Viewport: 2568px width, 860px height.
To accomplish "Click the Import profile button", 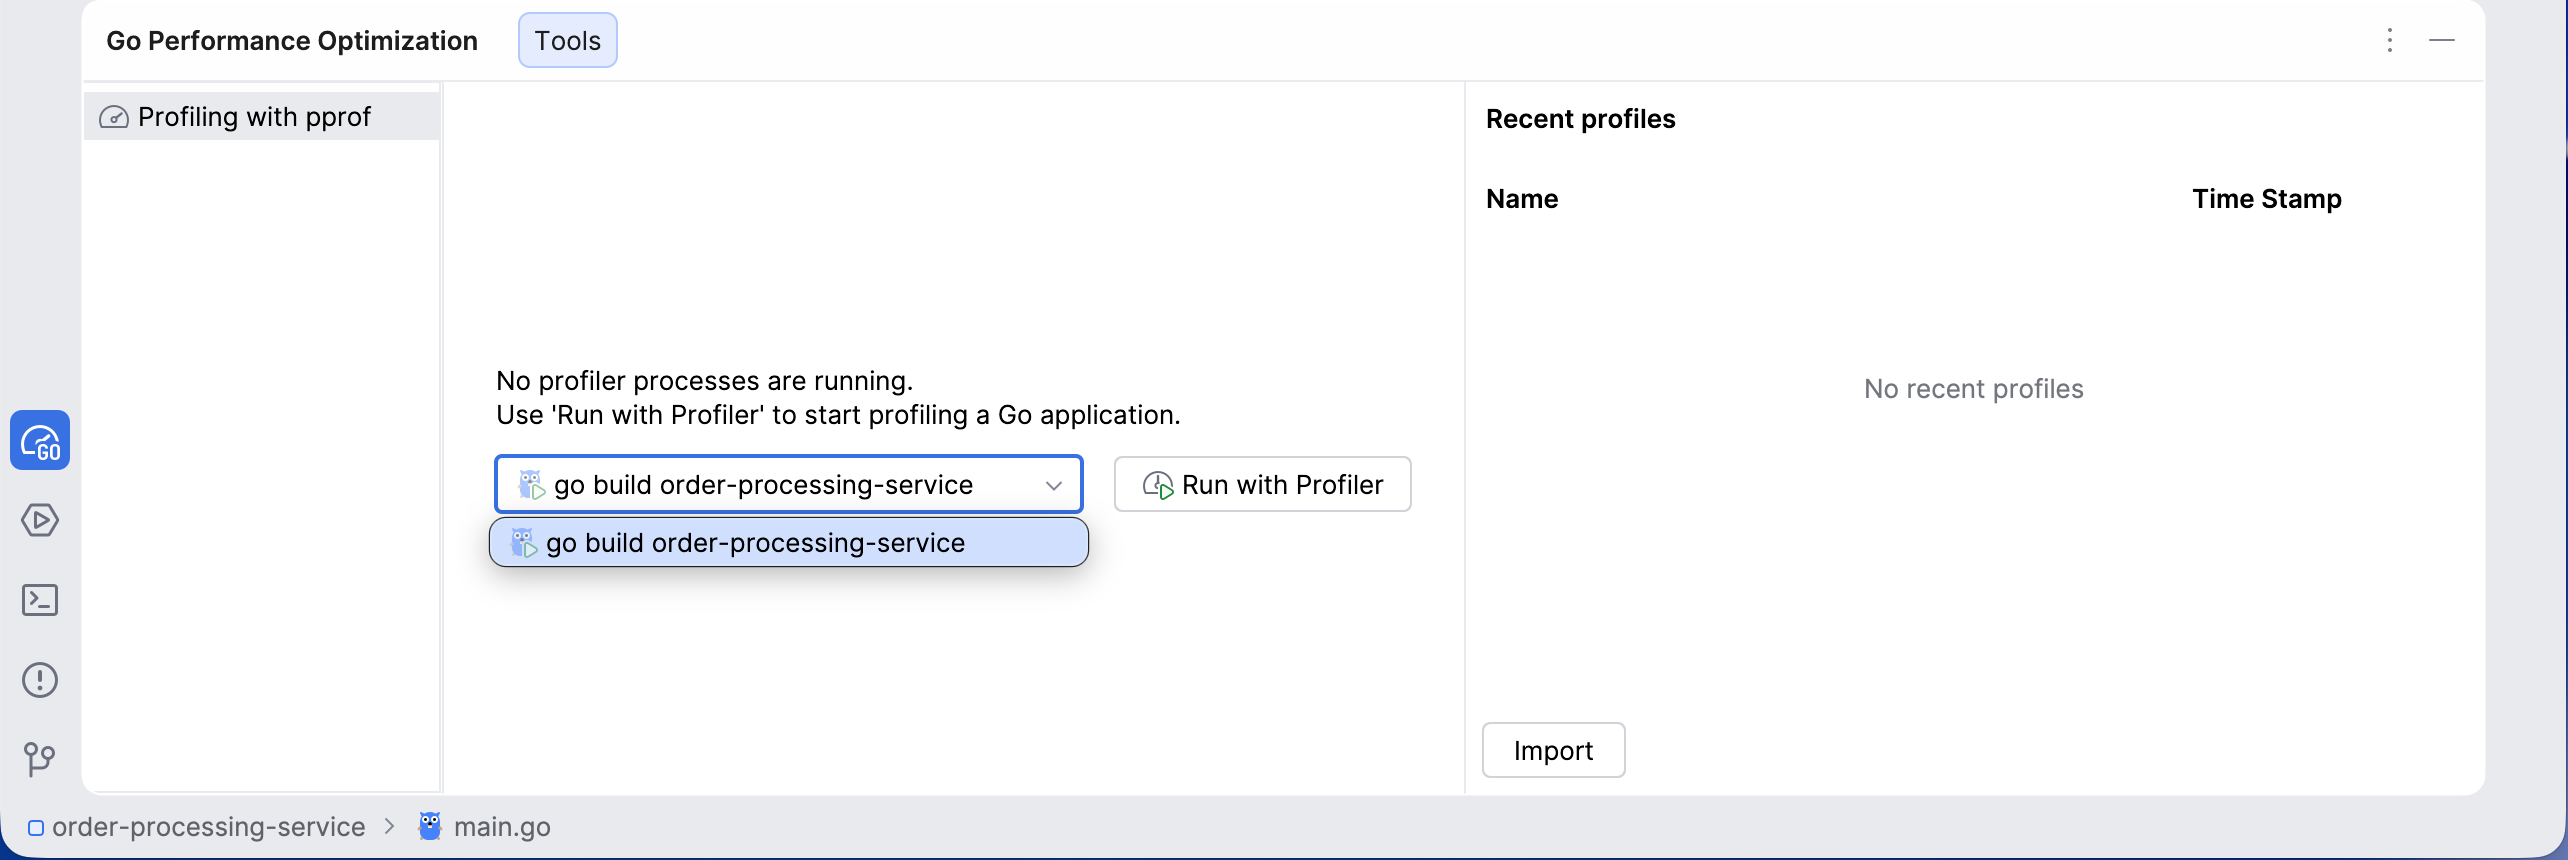I will (x=1553, y=751).
